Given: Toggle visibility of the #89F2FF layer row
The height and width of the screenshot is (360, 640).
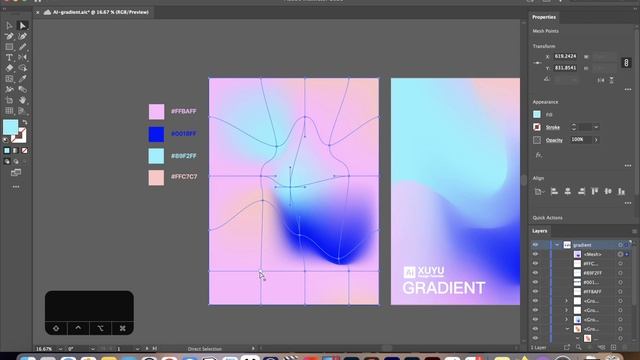Looking at the screenshot, I should pos(535,273).
